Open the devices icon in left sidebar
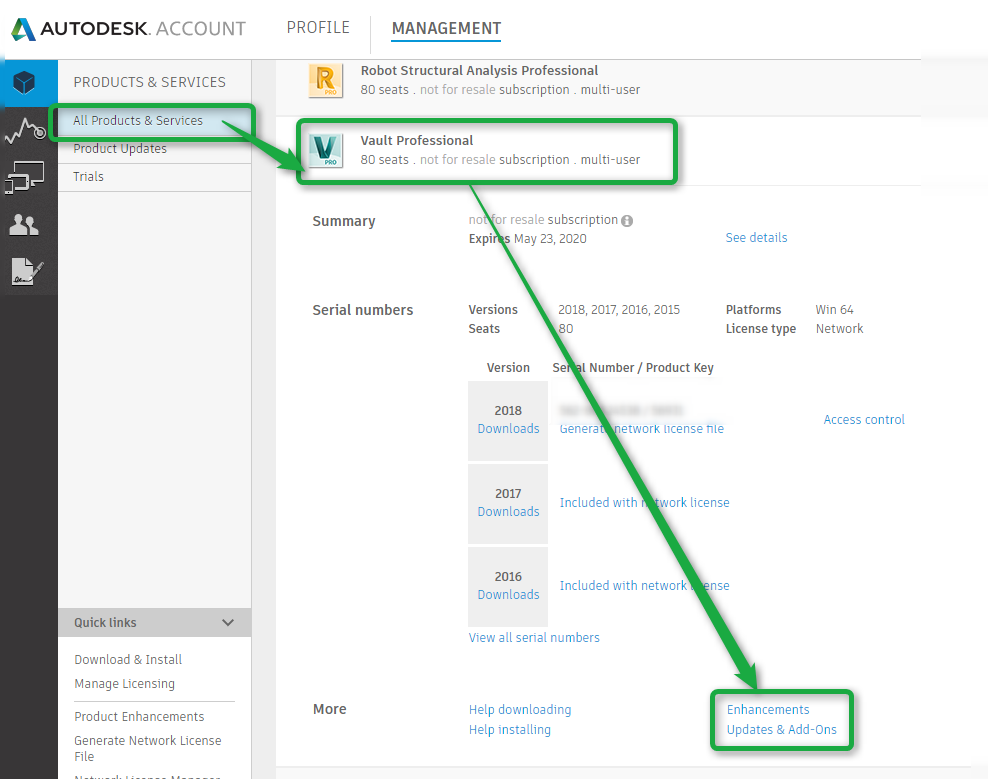The image size is (988, 779). 25,178
